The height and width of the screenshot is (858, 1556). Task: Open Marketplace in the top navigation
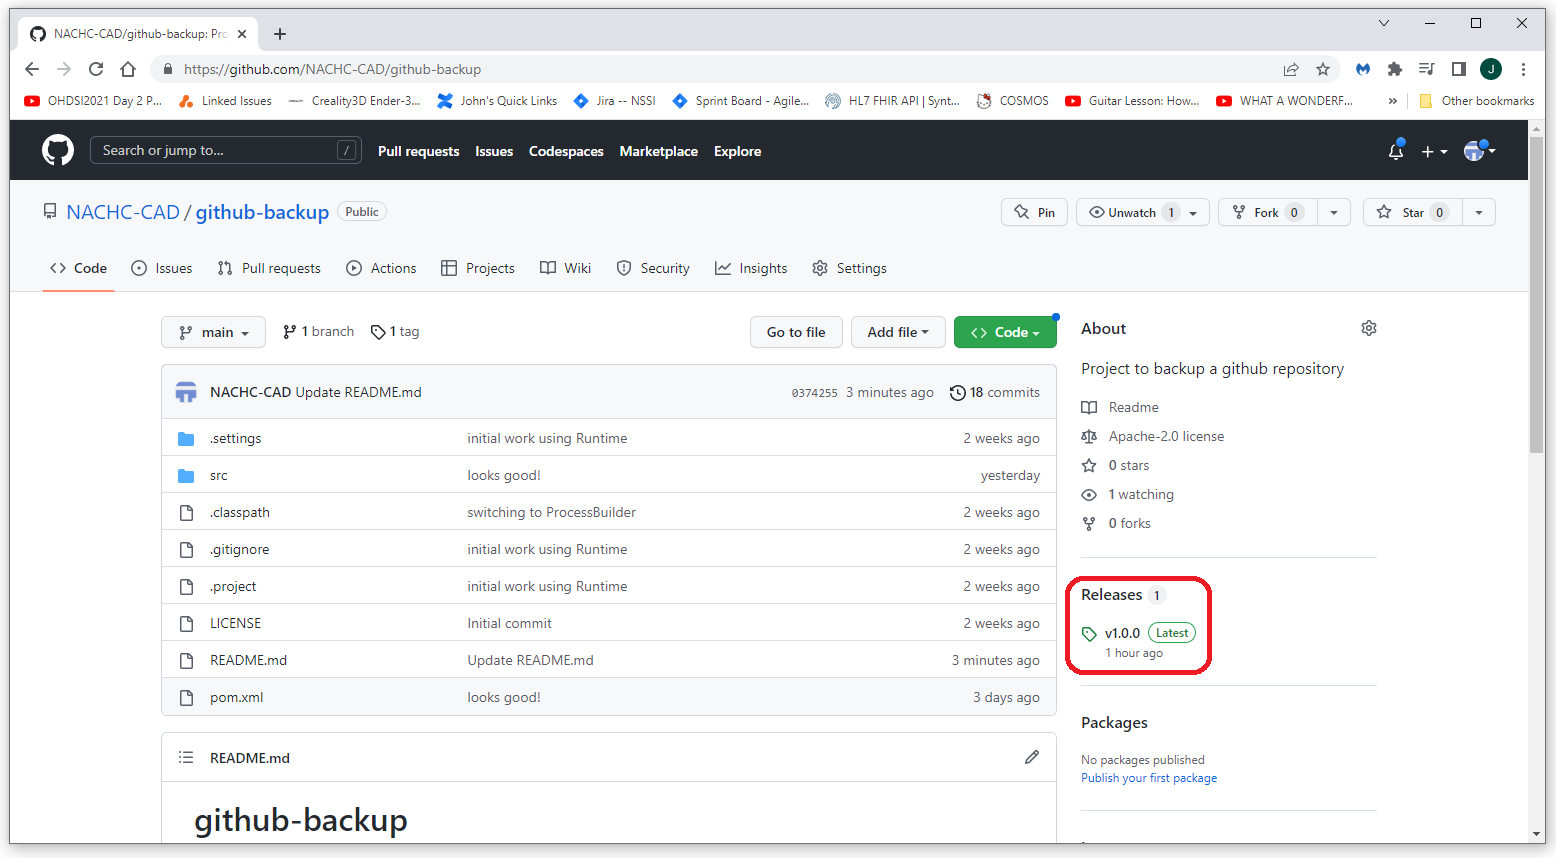point(659,151)
